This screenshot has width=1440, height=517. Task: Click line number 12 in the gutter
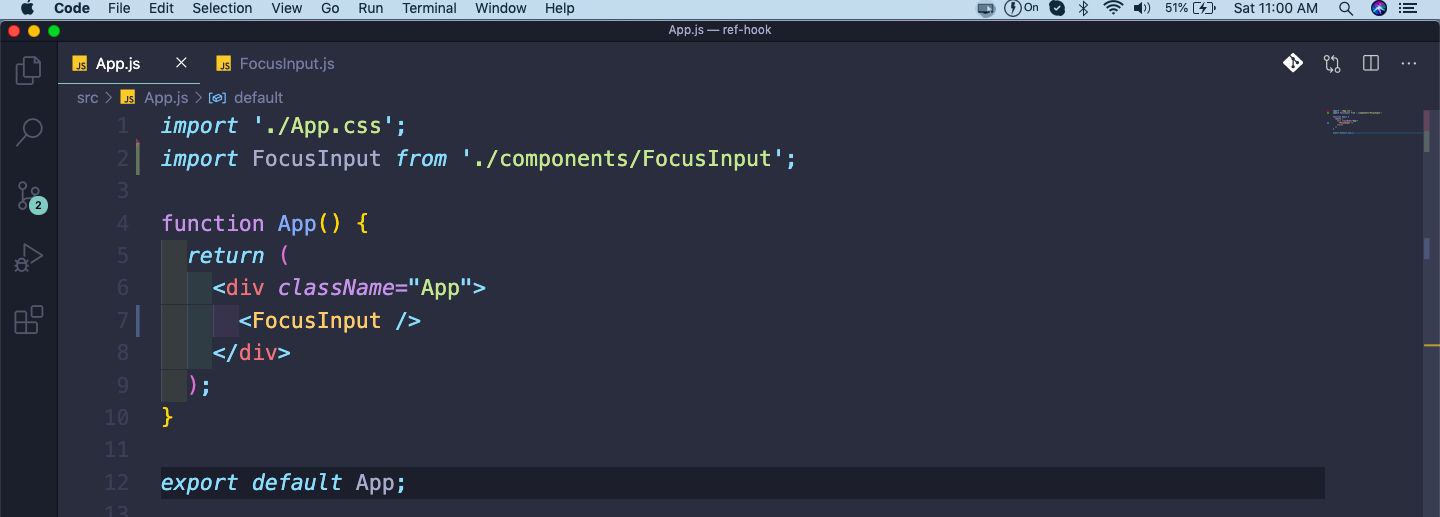[x=117, y=482]
